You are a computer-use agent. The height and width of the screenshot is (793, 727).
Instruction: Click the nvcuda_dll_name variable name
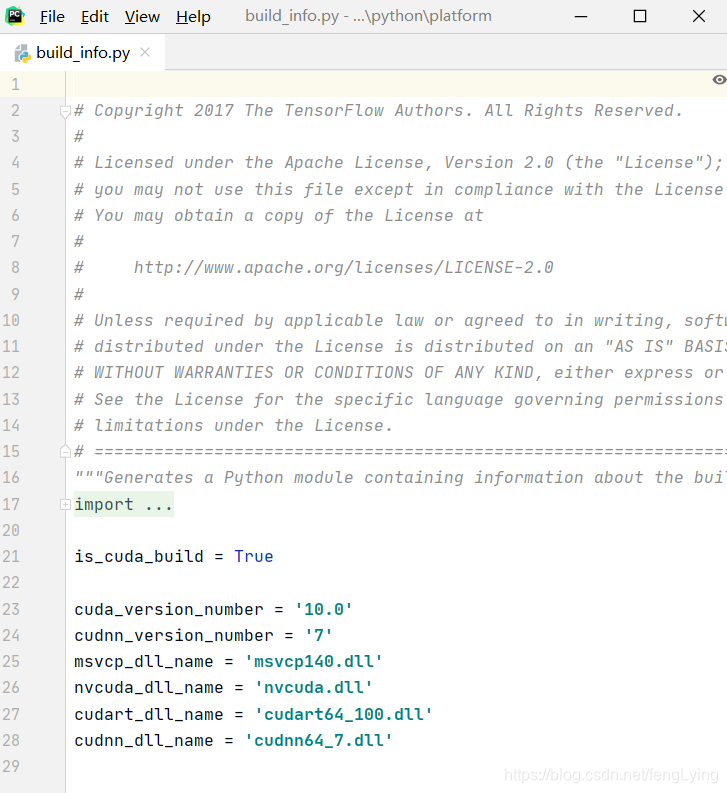(x=149, y=688)
